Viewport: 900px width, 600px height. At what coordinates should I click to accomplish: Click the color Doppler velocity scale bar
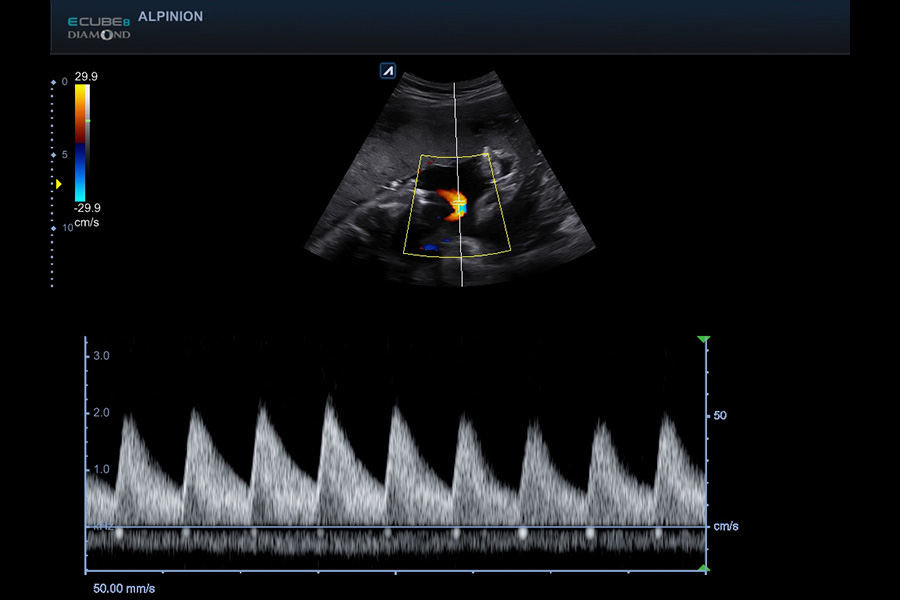coord(80,143)
